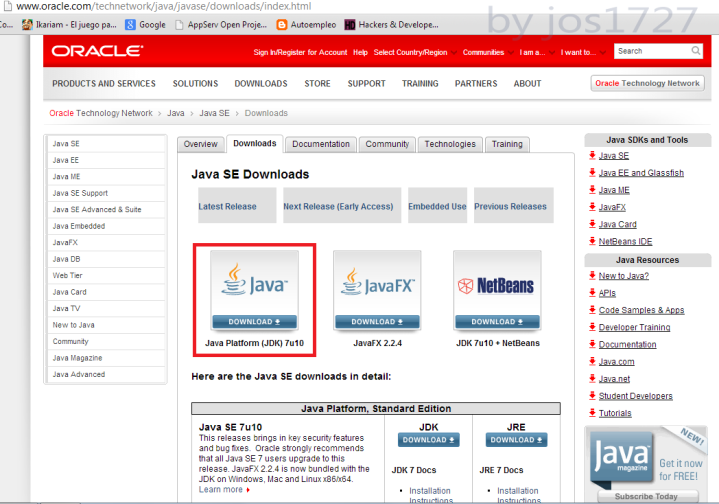This screenshot has width=719, height=504.
Task: Expand the 'I want to...' dropdown
Action: (583, 52)
